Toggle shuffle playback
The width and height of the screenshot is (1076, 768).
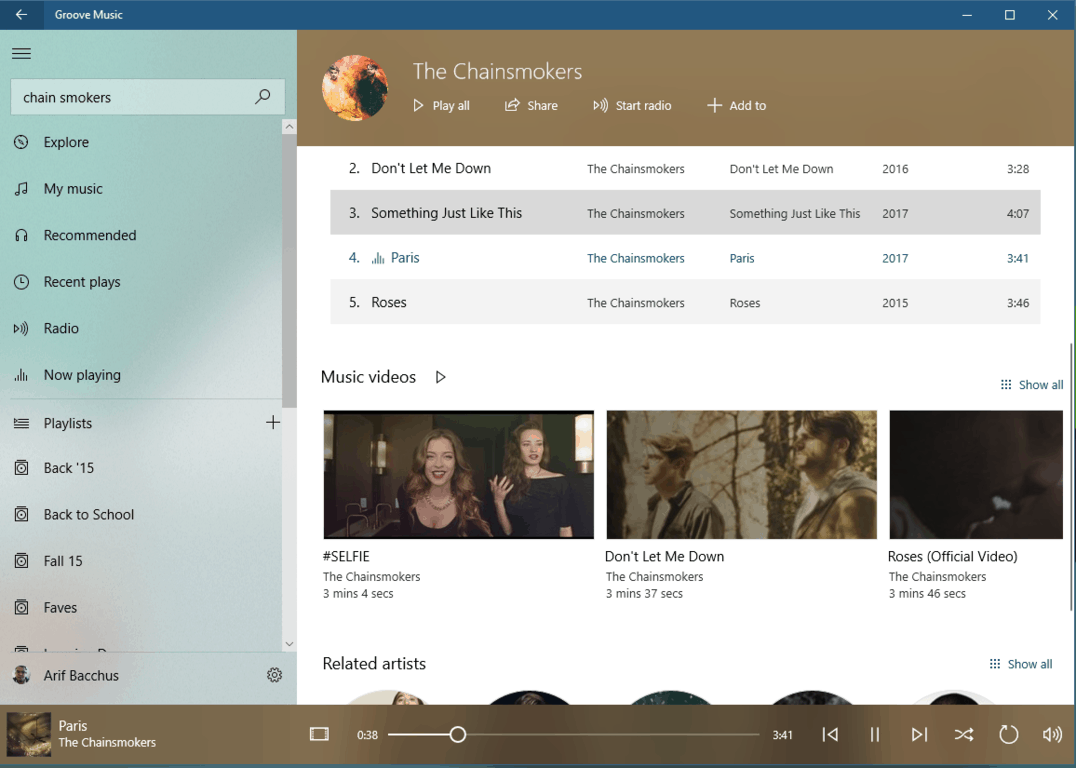(x=963, y=735)
